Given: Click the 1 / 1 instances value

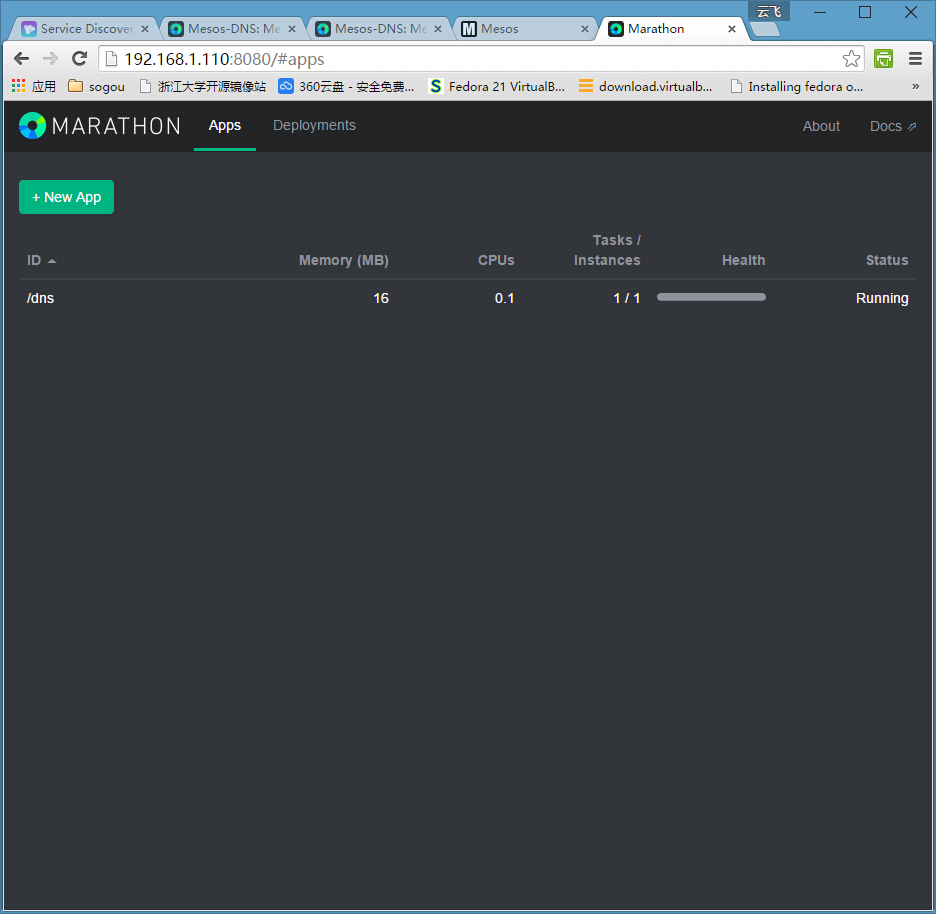Looking at the screenshot, I should point(627,298).
